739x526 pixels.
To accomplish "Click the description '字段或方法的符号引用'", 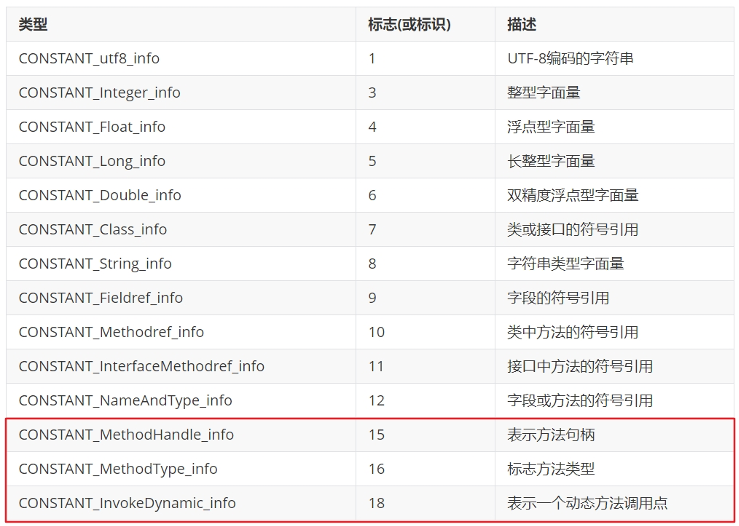I will point(580,401).
